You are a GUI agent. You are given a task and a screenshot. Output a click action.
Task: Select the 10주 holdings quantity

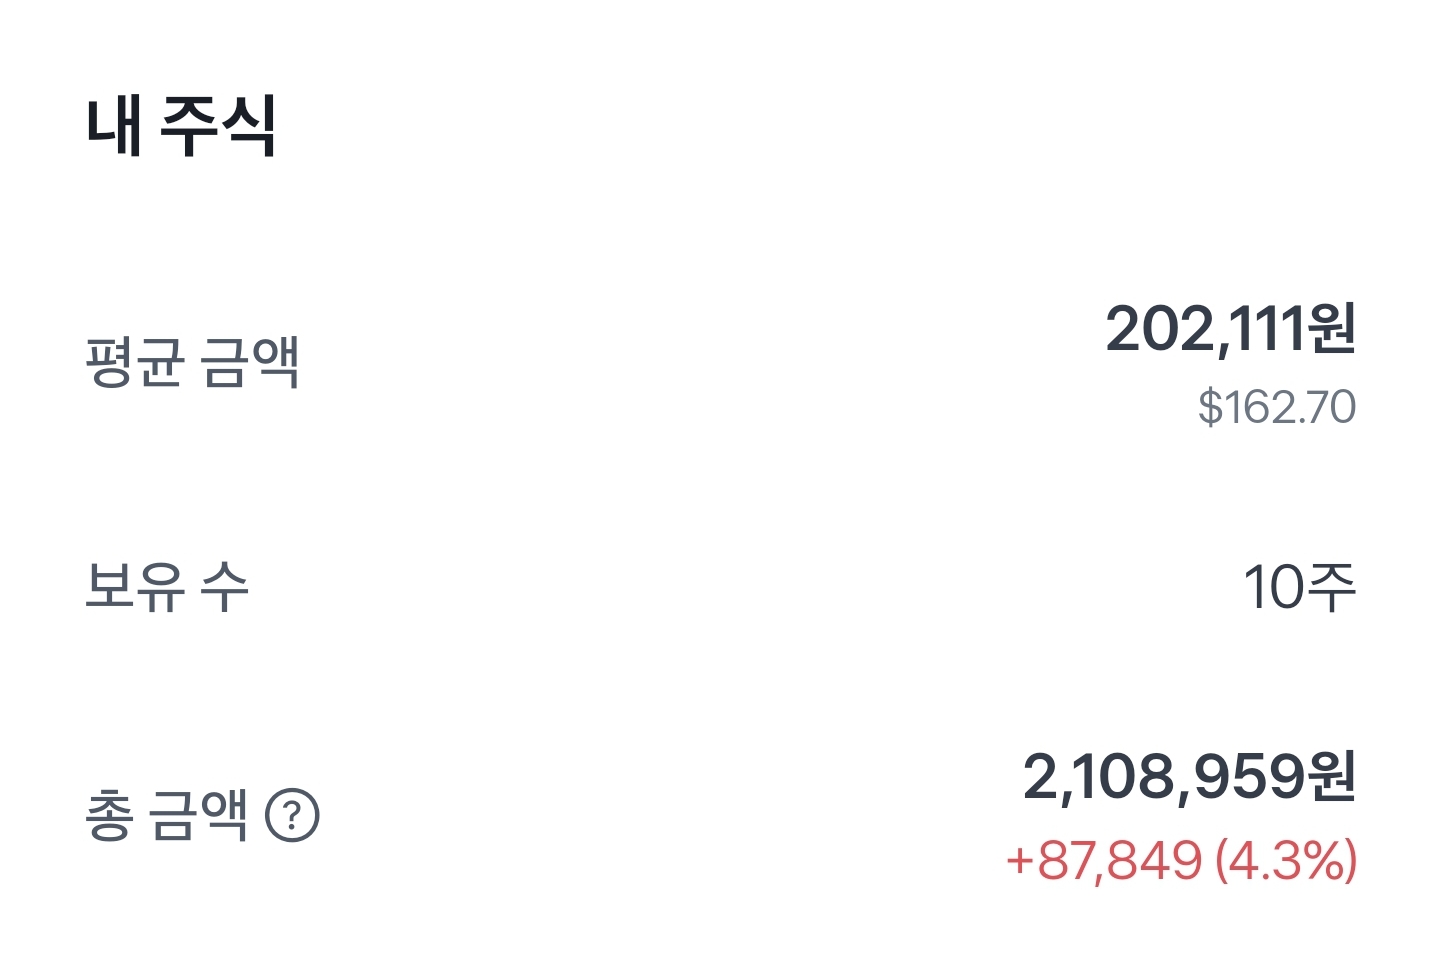pyautogui.click(x=1300, y=586)
